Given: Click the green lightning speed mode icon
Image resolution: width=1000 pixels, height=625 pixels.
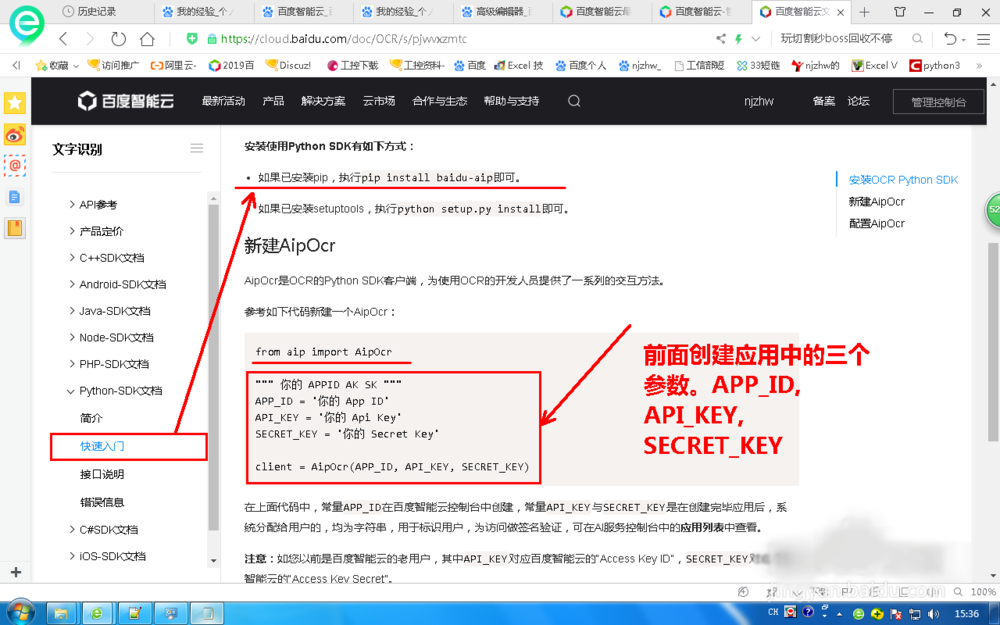Looking at the screenshot, I should pos(739,39).
